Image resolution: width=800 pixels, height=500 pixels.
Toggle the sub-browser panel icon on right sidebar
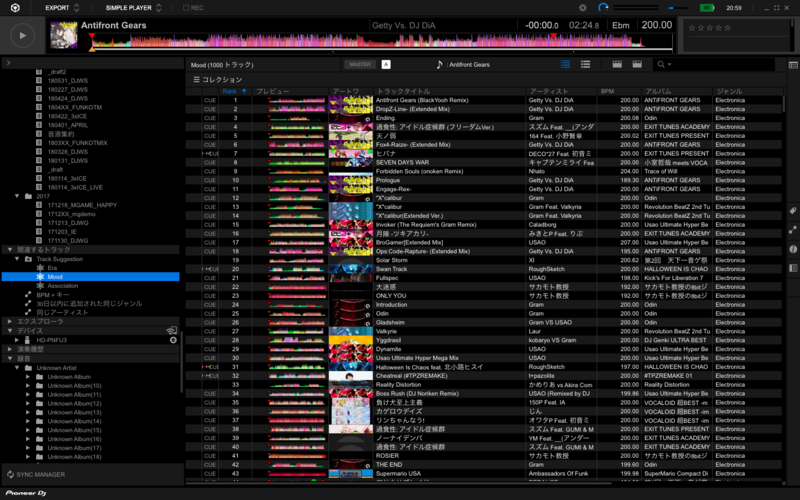(793, 268)
